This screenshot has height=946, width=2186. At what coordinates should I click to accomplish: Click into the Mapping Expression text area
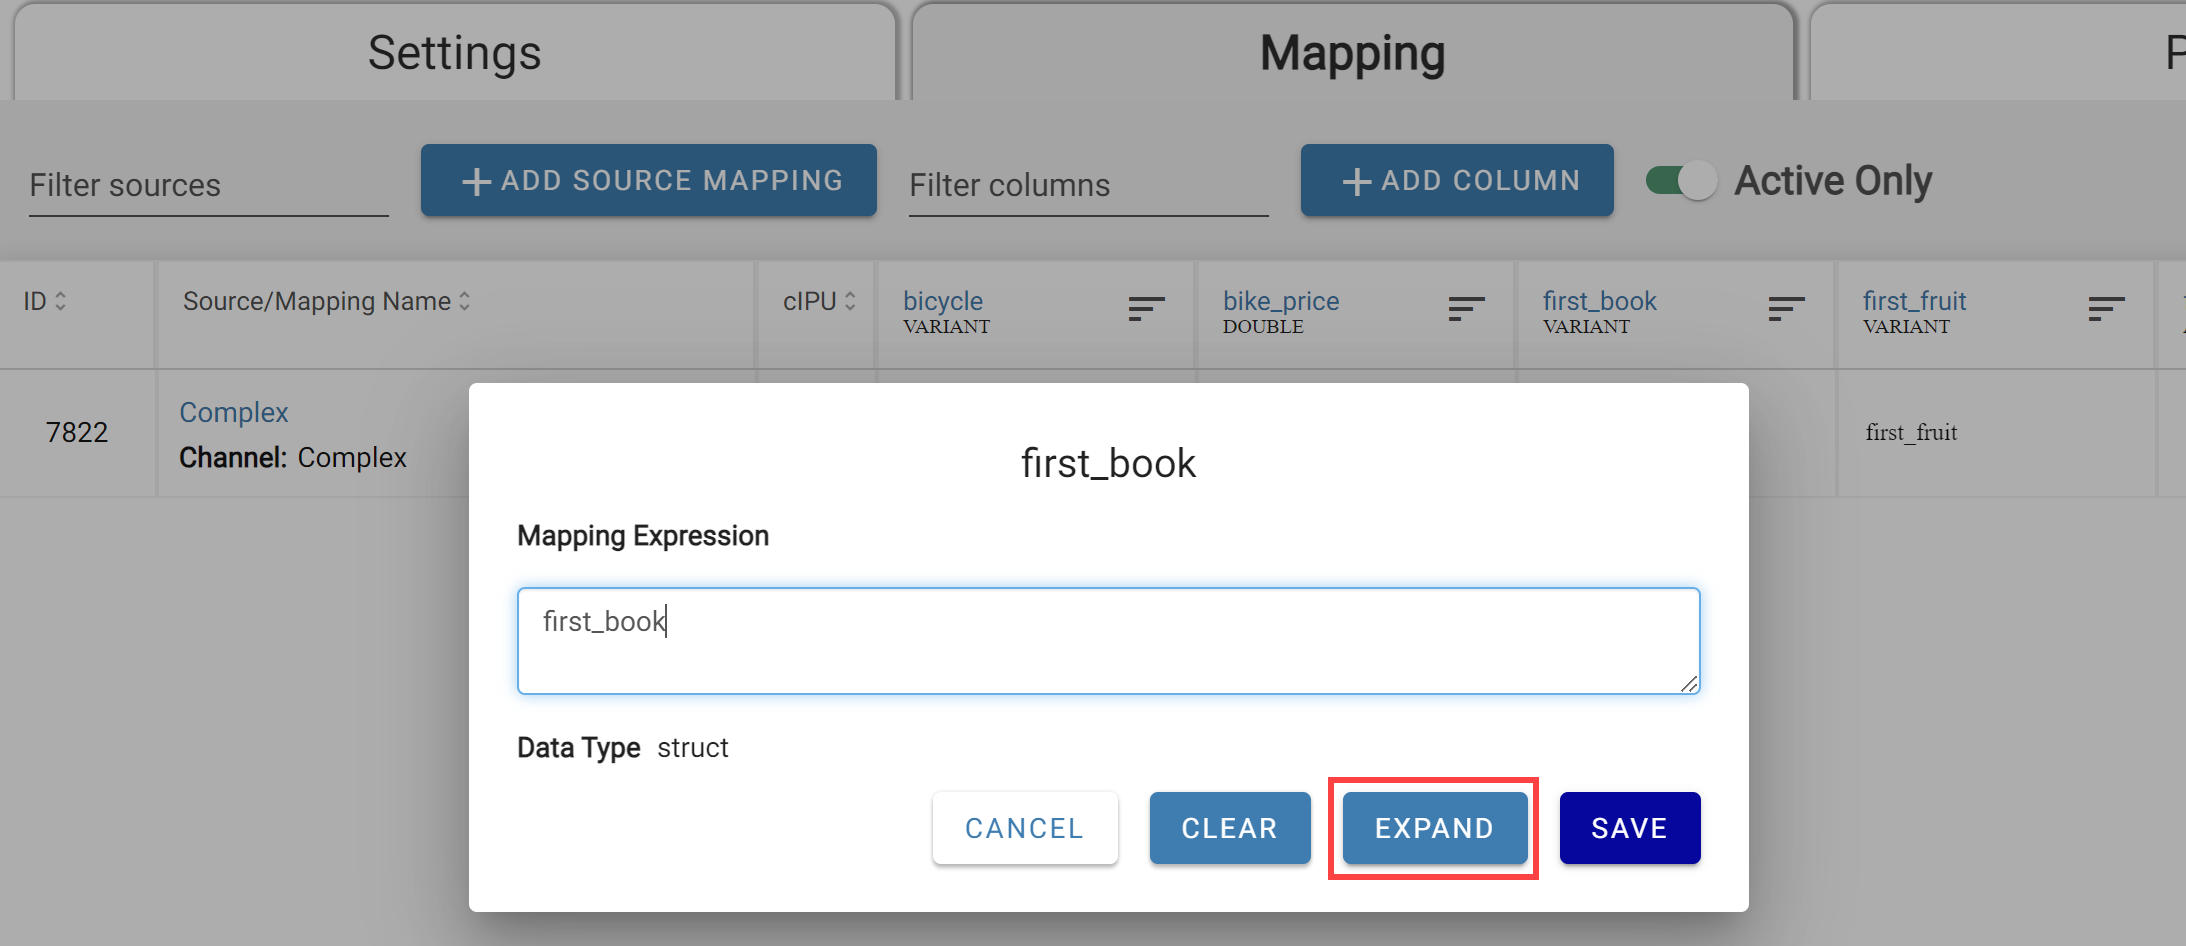coord(1108,641)
